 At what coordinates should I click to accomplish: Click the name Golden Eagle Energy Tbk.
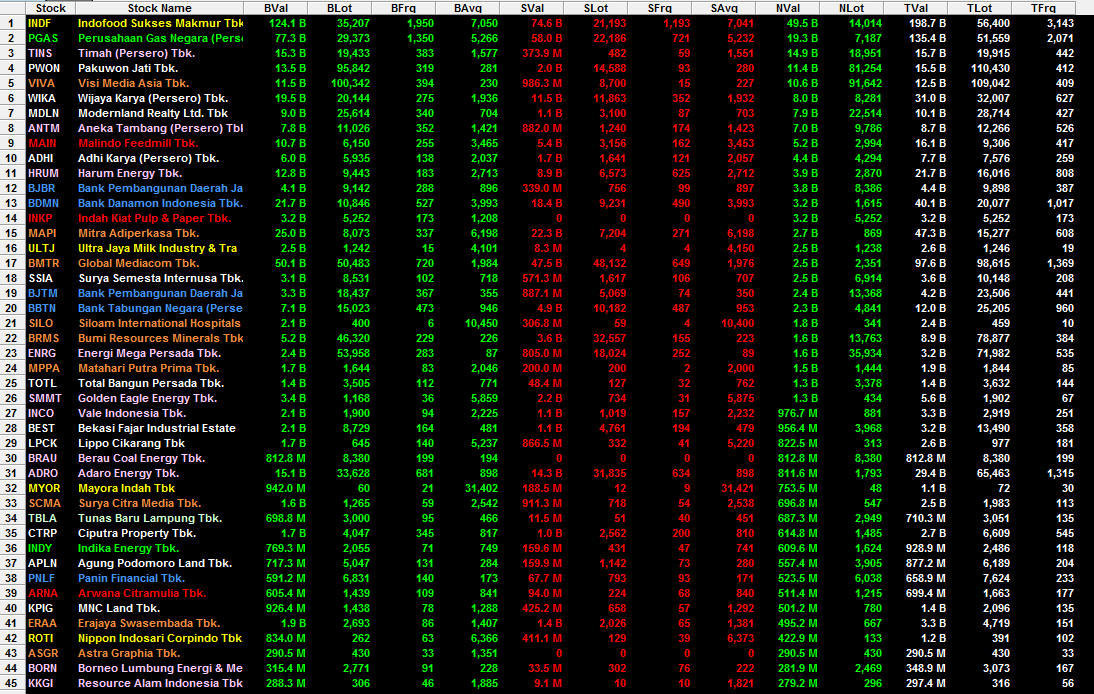tap(147, 398)
